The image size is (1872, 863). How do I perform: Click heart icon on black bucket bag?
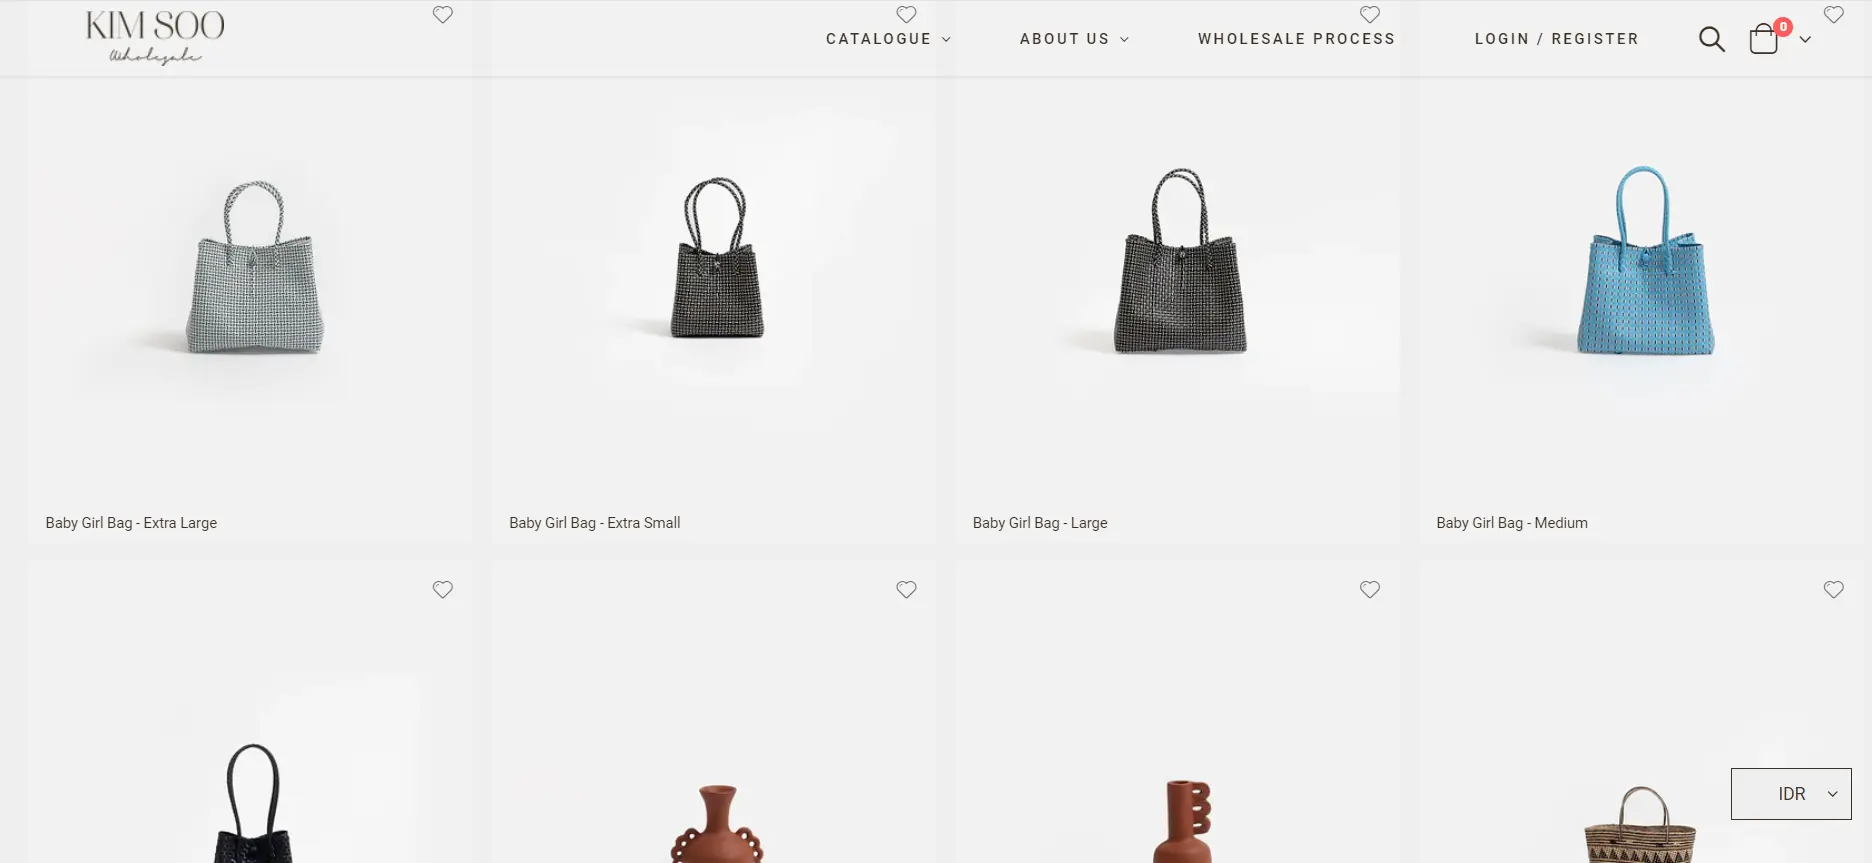coord(443,590)
